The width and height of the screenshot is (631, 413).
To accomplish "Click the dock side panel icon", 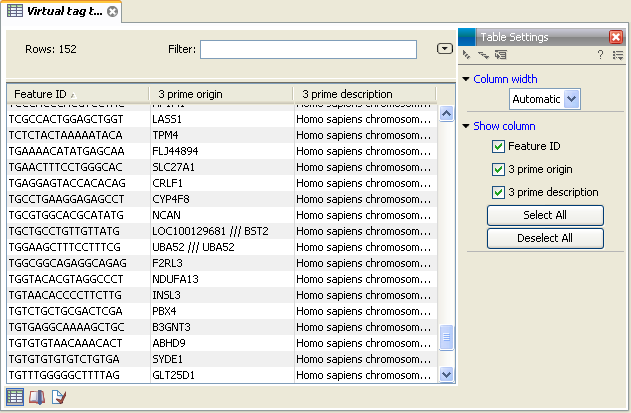I will pos(501,55).
